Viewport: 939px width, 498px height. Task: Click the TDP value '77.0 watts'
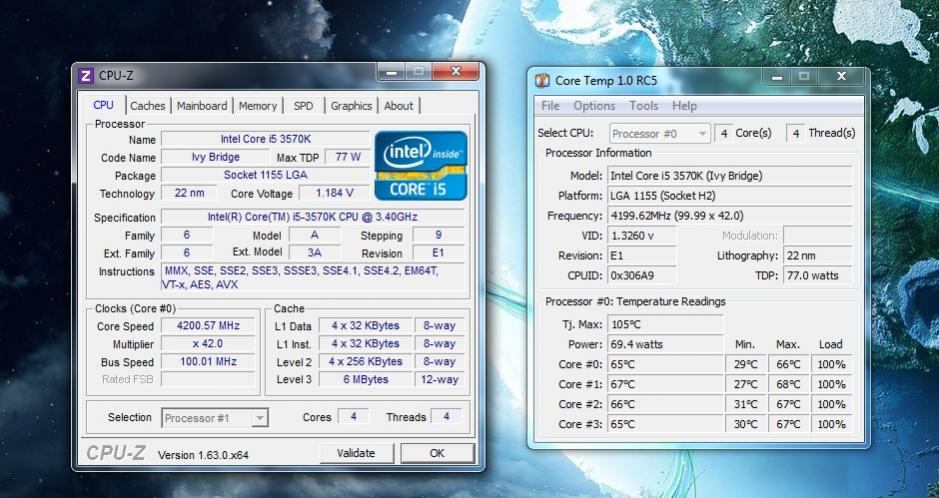click(x=817, y=275)
